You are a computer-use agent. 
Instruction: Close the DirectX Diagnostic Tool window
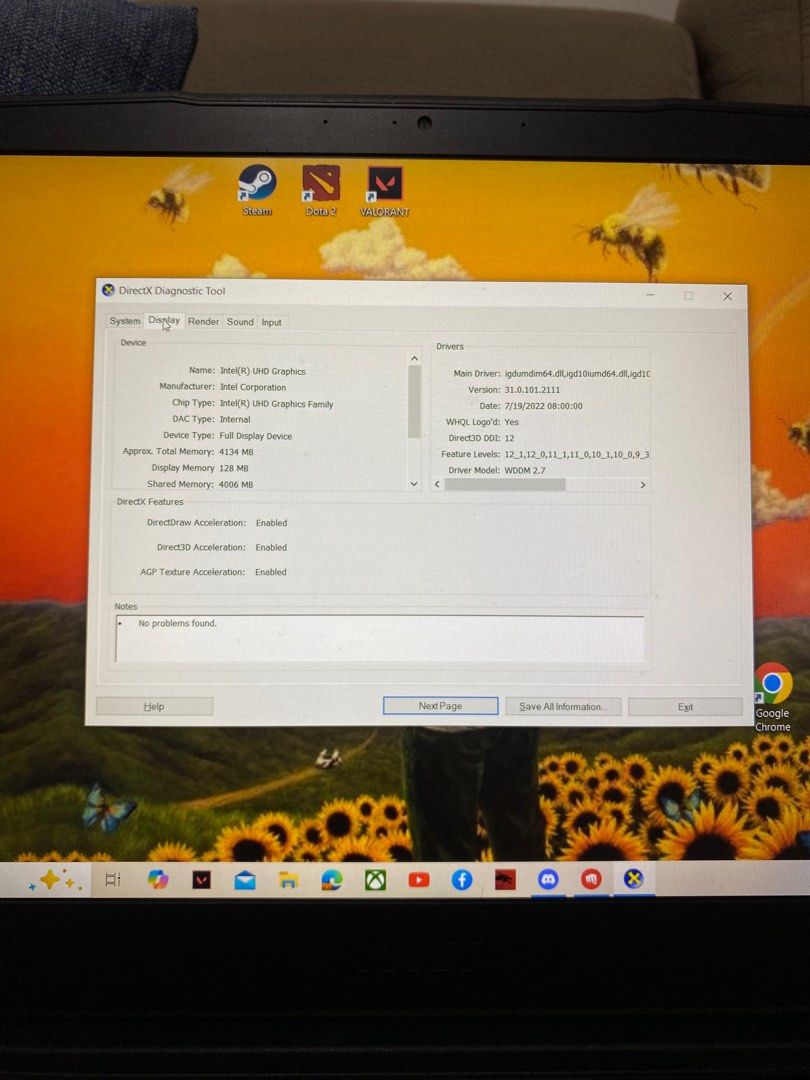pyautogui.click(x=727, y=296)
